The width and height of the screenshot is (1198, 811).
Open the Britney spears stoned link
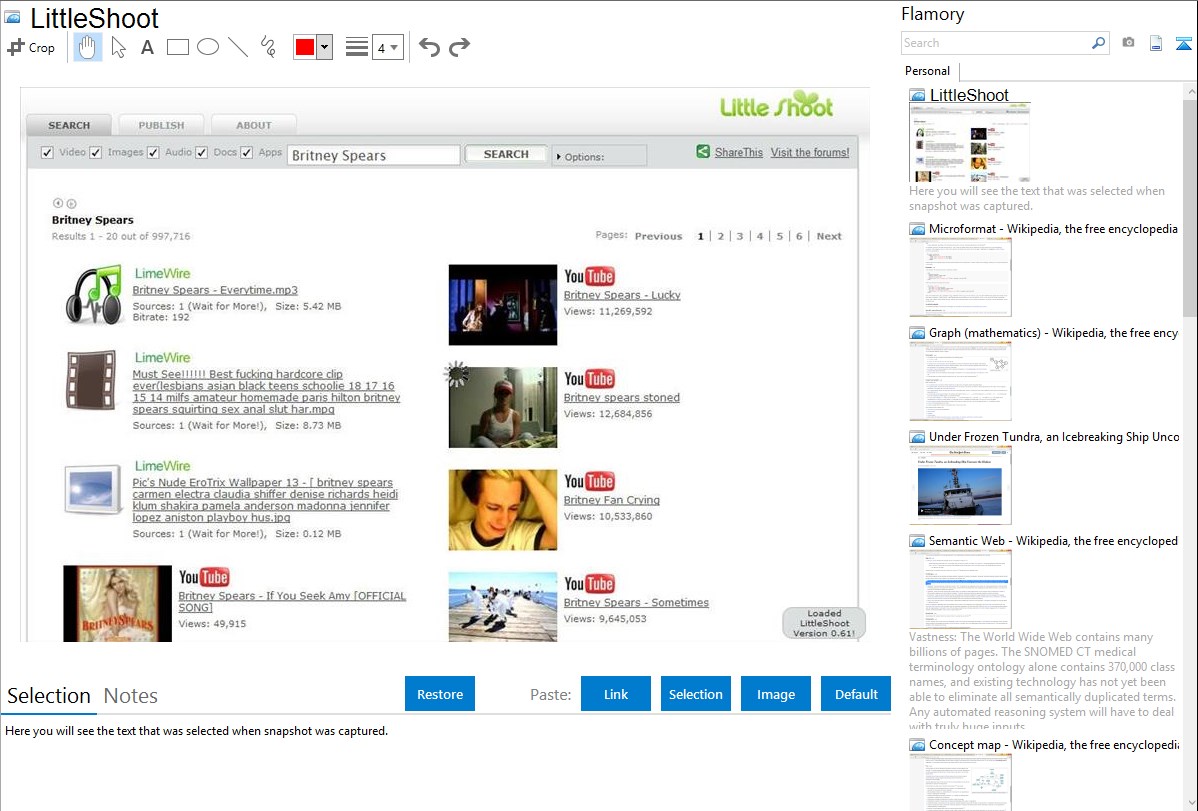click(x=622, y=397)
